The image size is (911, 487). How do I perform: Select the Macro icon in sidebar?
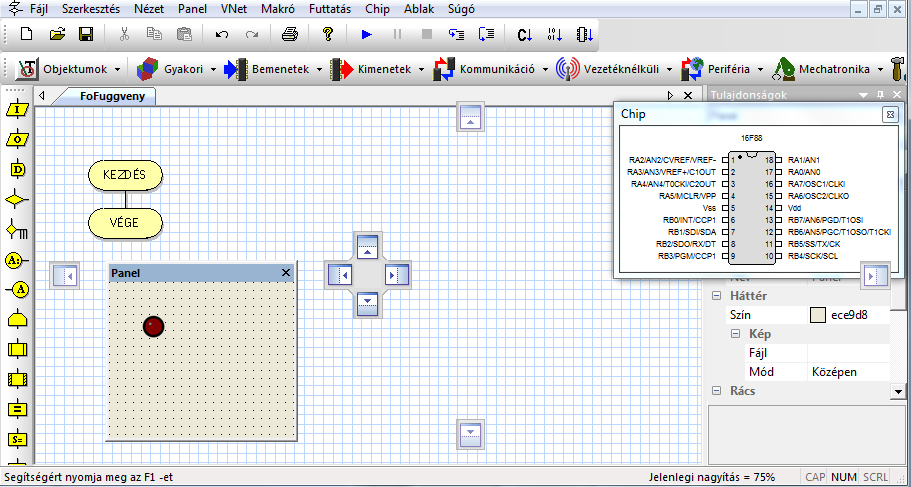[x=17, y=349]
